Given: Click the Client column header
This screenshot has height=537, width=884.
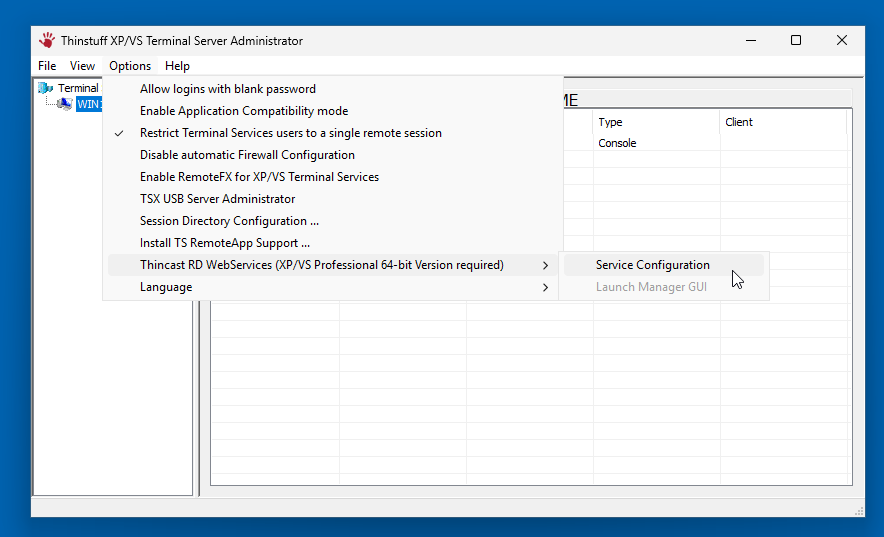Looking at the screenshot, I should click(783, 122).
